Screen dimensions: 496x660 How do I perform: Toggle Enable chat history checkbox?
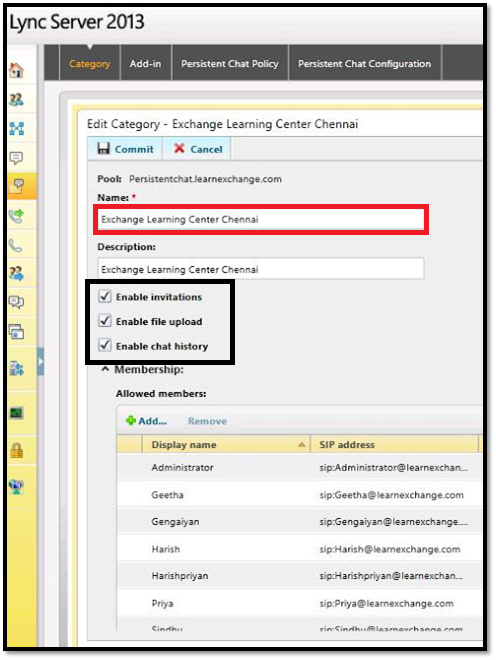104,345
